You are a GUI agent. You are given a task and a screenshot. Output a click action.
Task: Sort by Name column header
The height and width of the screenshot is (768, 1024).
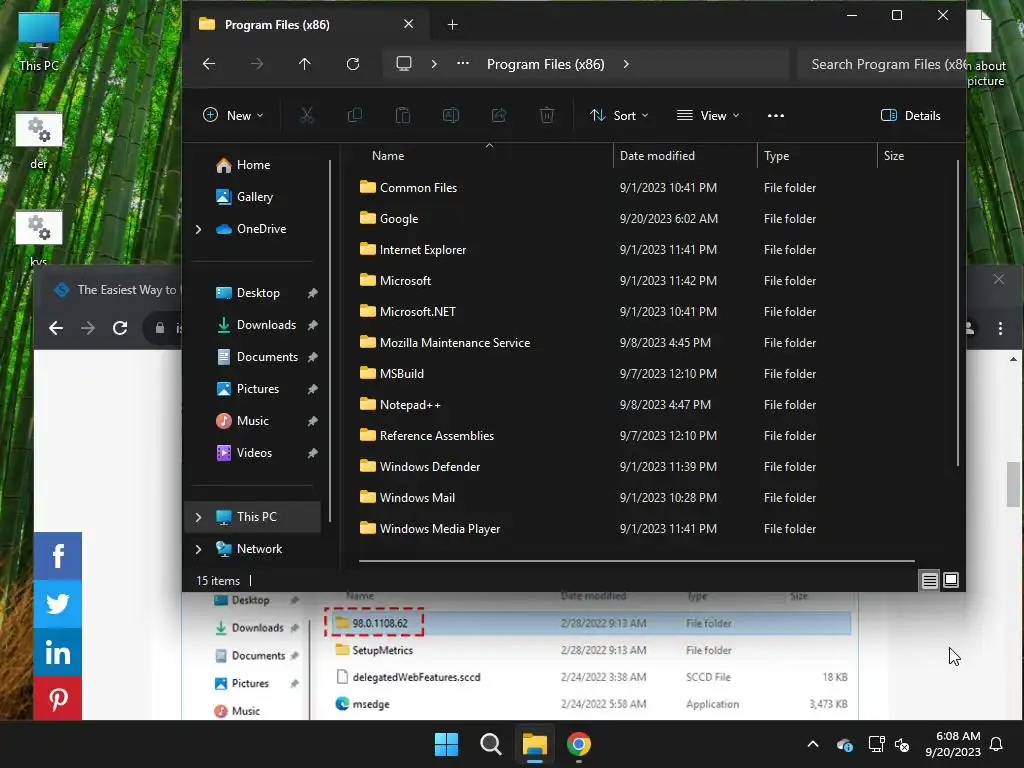tap(388, 156)
